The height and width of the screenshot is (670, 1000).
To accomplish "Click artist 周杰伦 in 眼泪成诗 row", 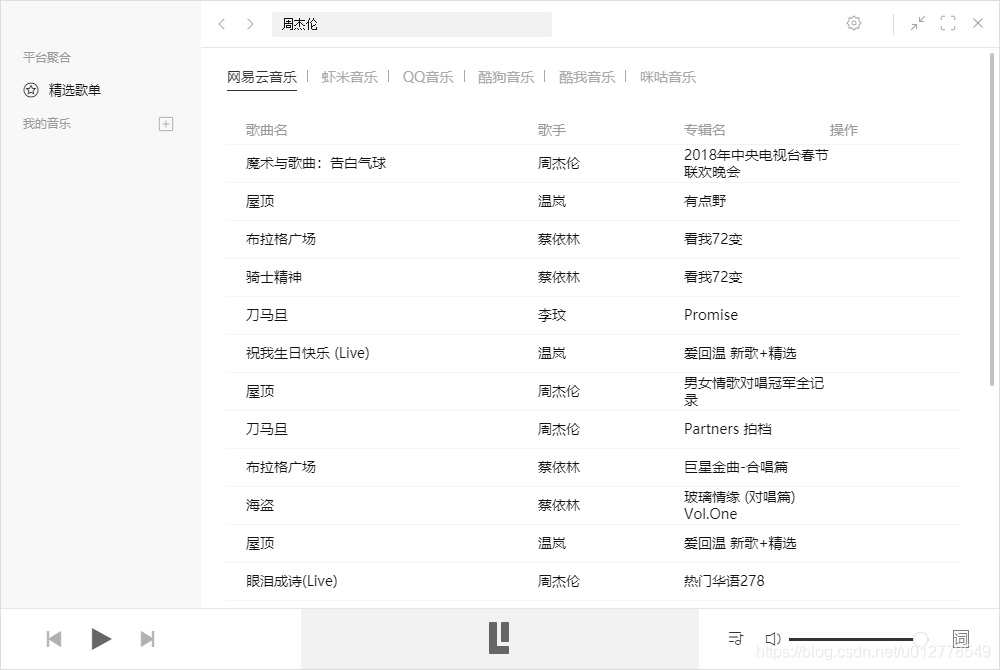I will click(559, 581).
